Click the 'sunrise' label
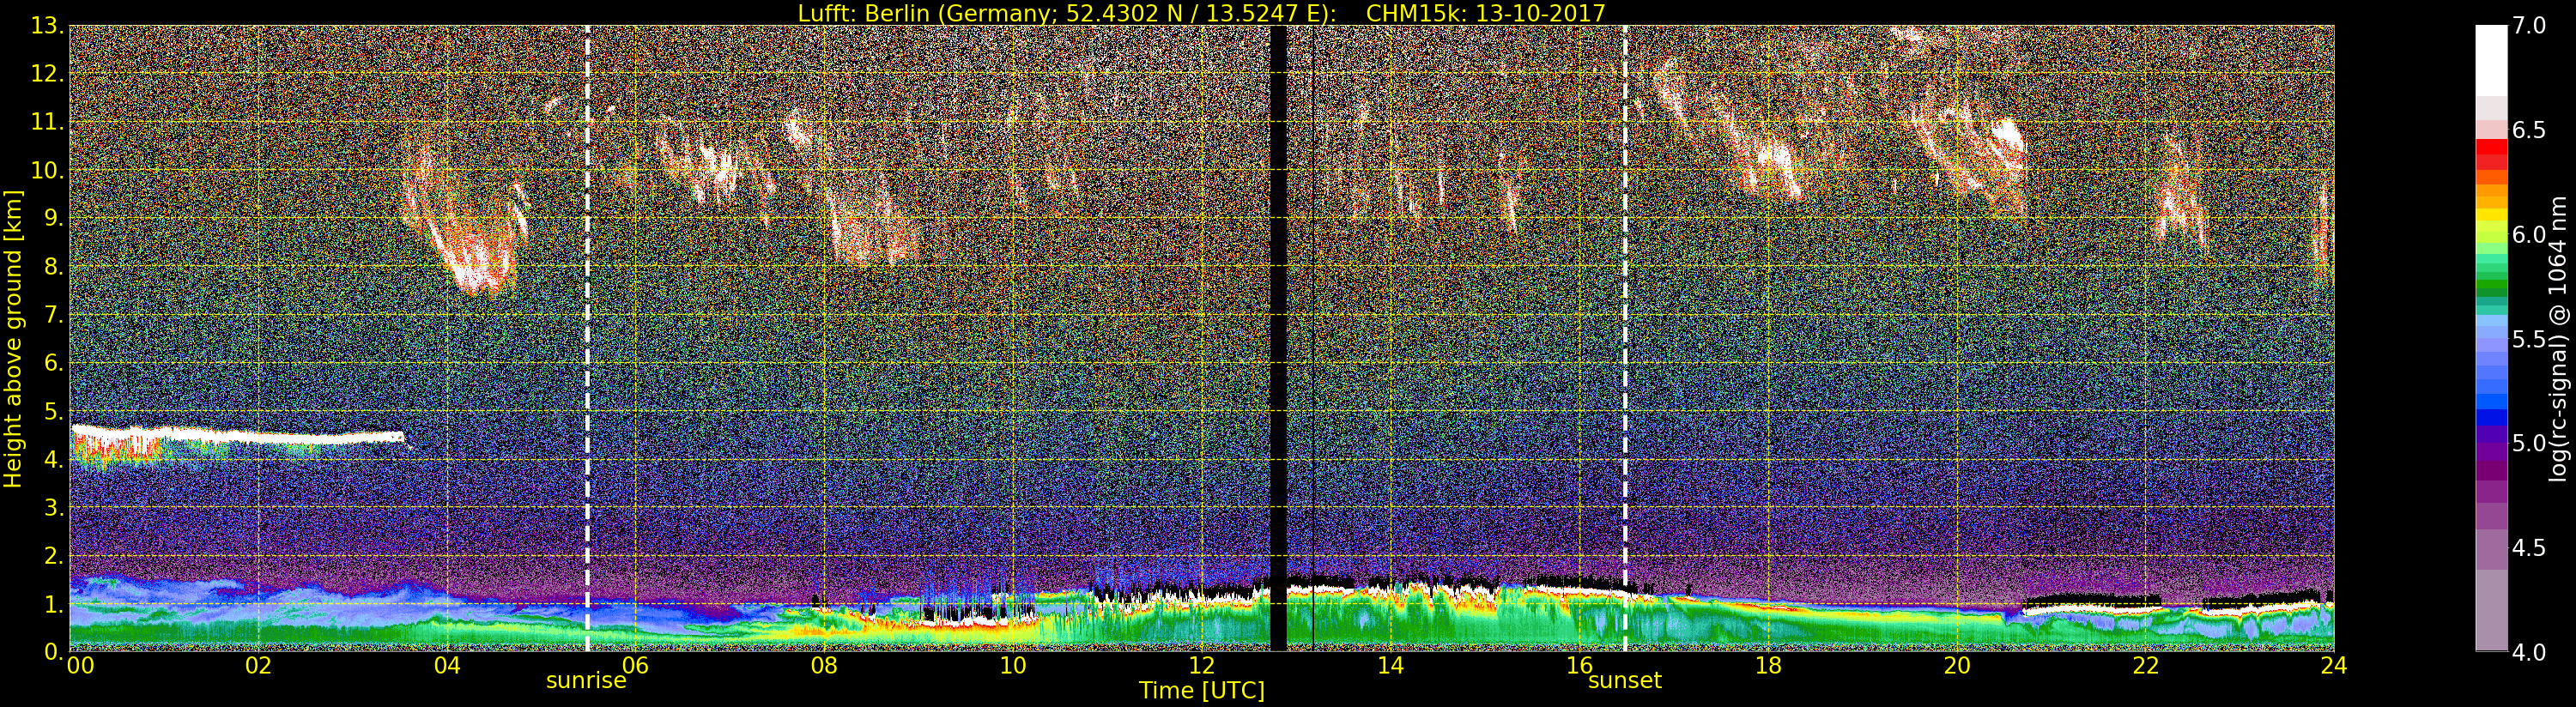 coord(586,681)
